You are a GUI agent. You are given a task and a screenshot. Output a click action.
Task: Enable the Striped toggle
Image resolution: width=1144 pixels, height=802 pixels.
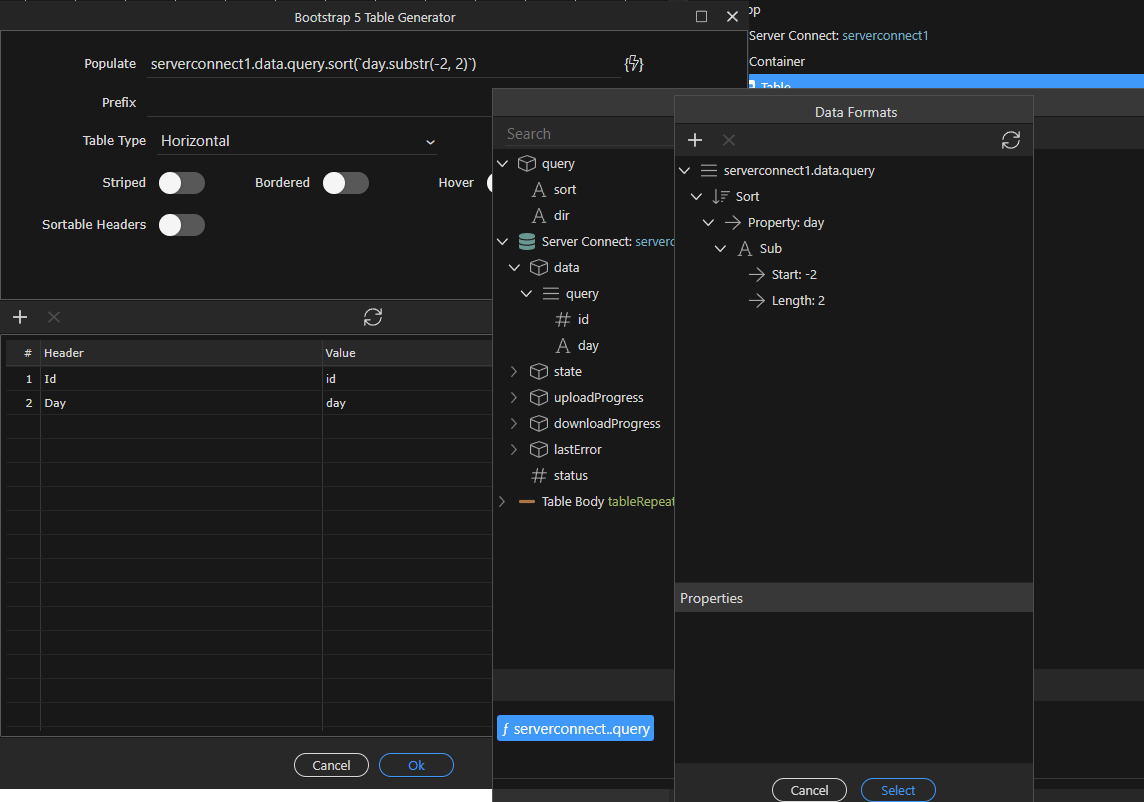[182, 182]
